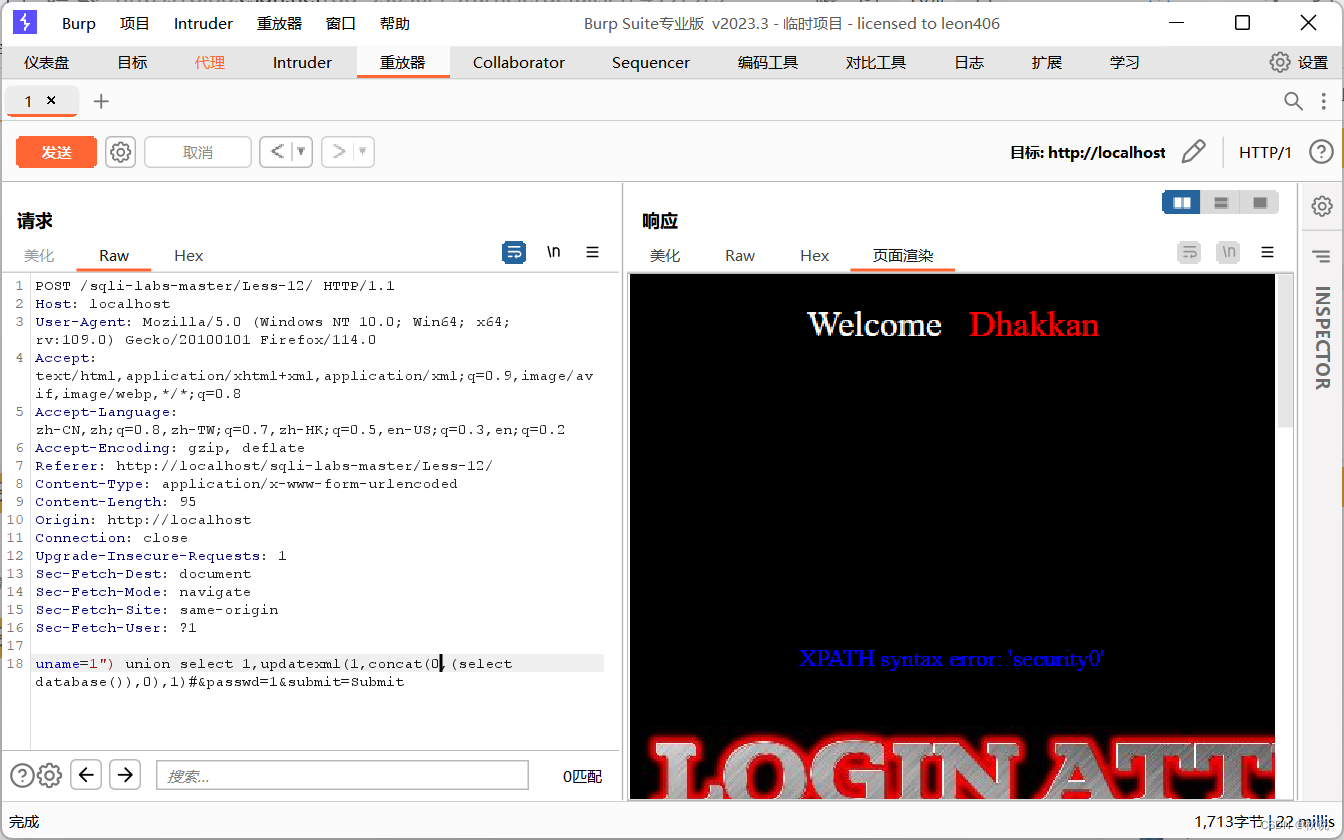
Task: Click Inspector list filter icon
Action: [1322, 257]
